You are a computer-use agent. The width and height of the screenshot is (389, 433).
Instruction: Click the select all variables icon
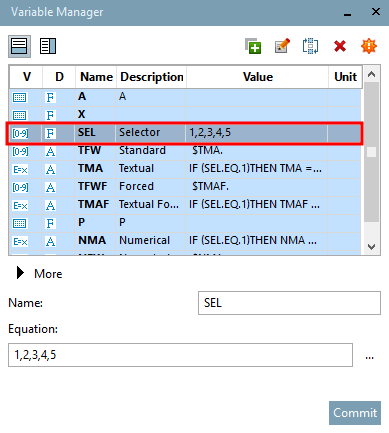310,46
